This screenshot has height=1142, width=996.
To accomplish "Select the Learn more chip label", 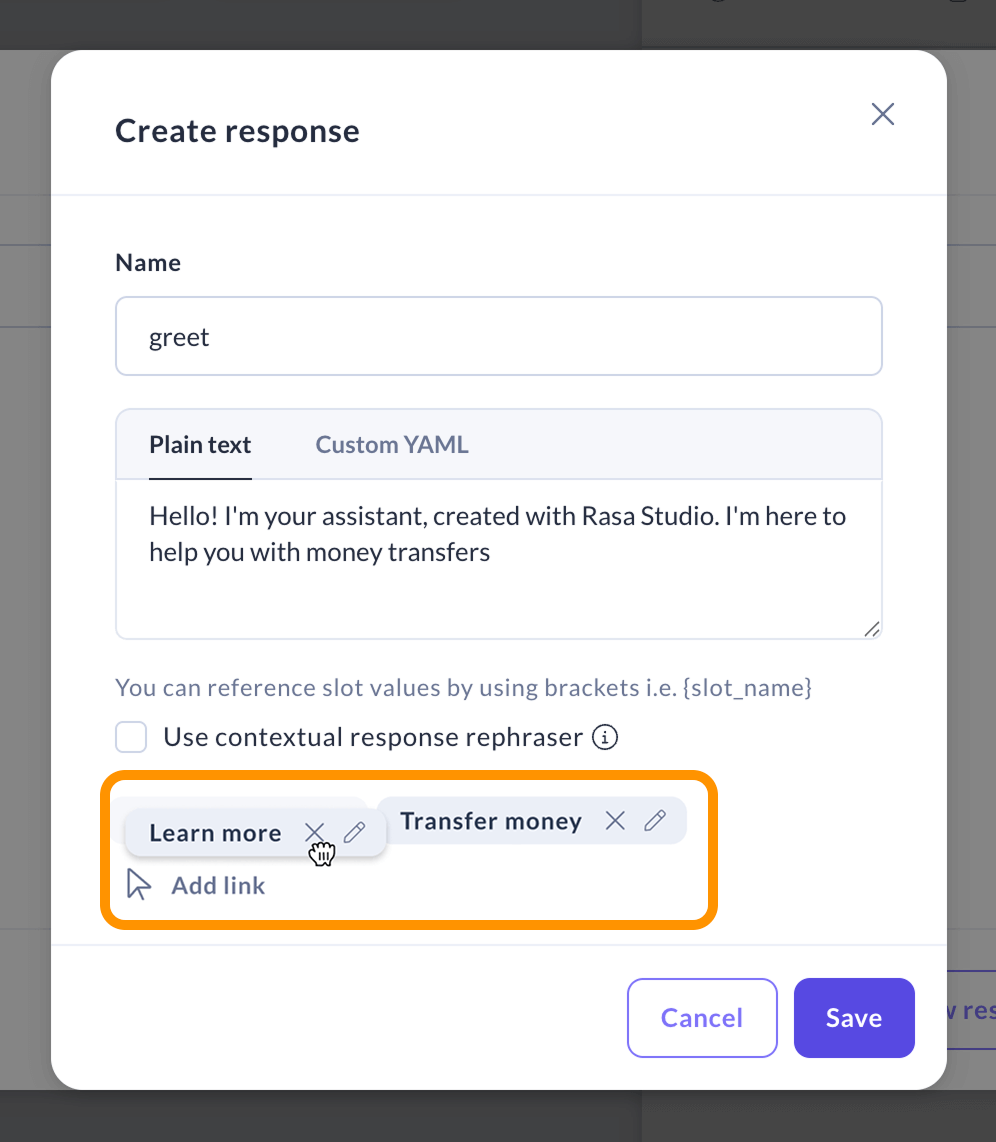I will (215, 833).
